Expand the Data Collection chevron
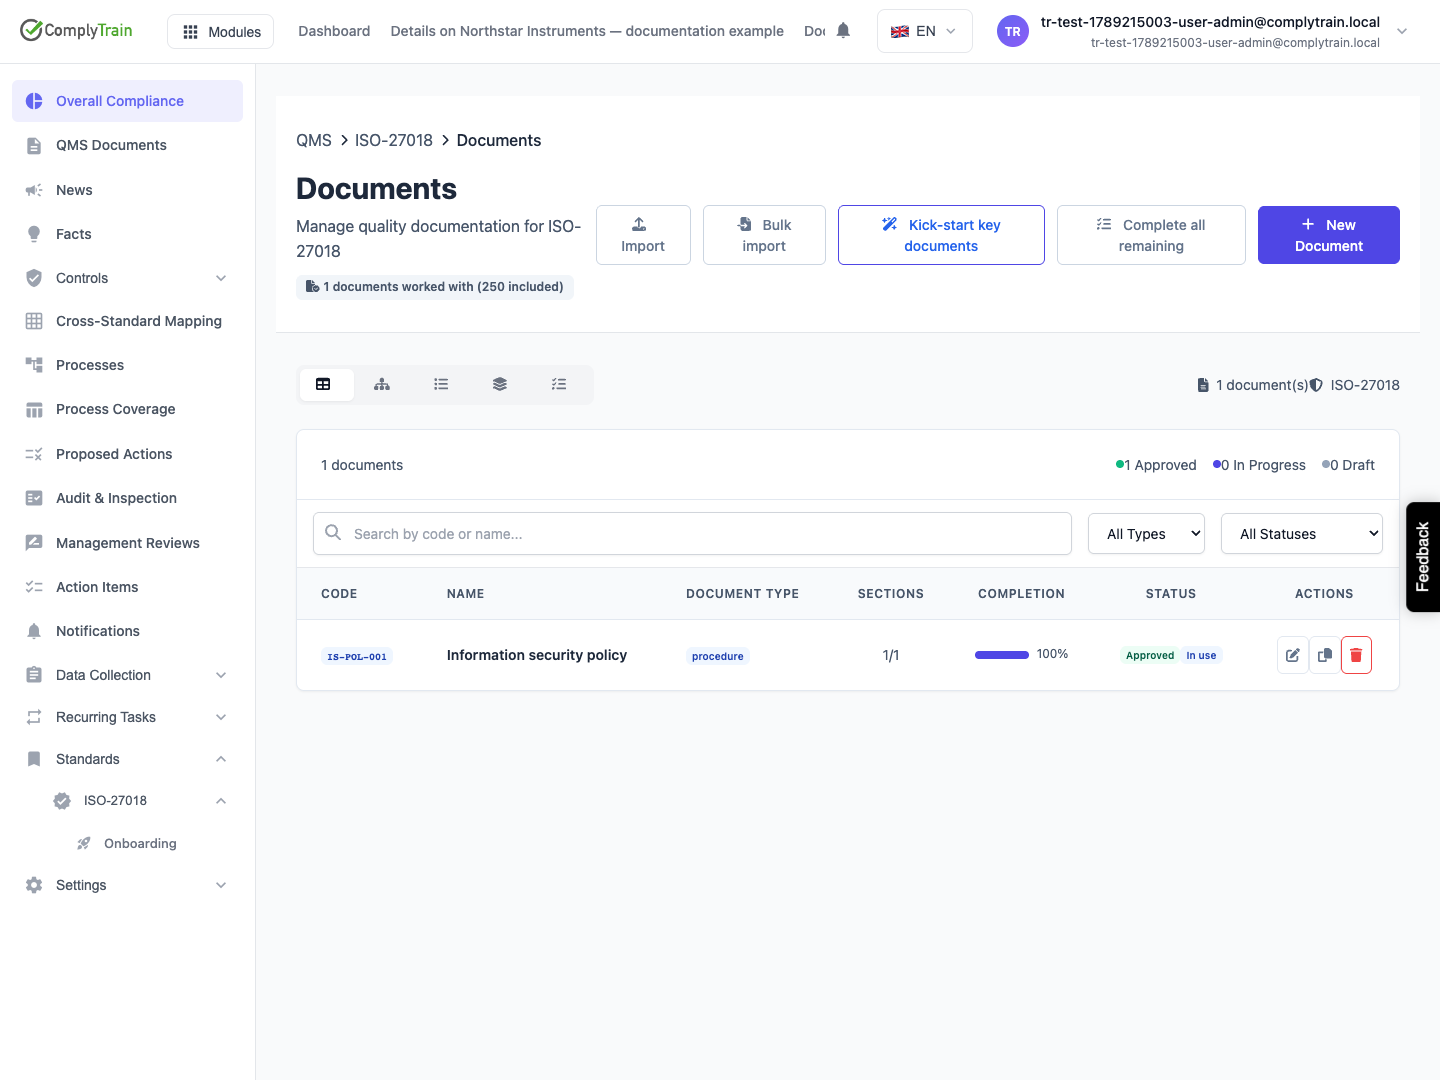 pyautogui.click(x=221, y=675)
